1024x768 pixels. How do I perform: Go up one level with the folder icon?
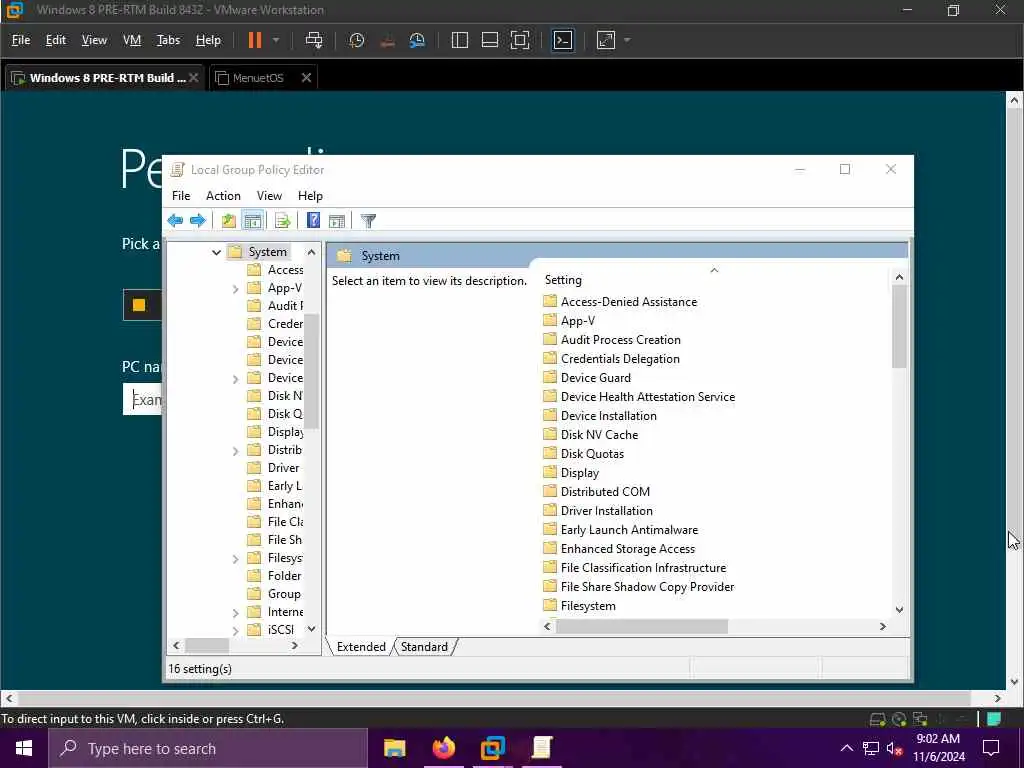click(x=228, y=221)
